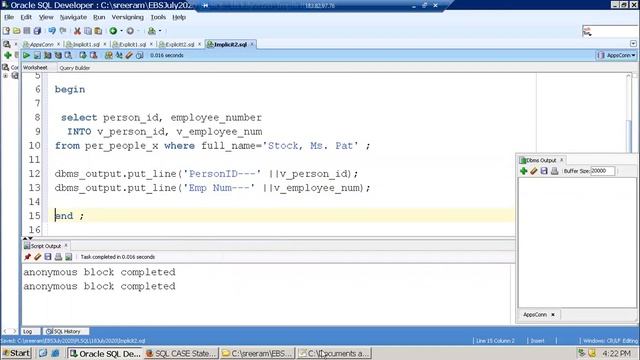Click the Unshared SQL Worksheet icon
The height and width of the screenshot is (360, 640).
click(109, 55)
